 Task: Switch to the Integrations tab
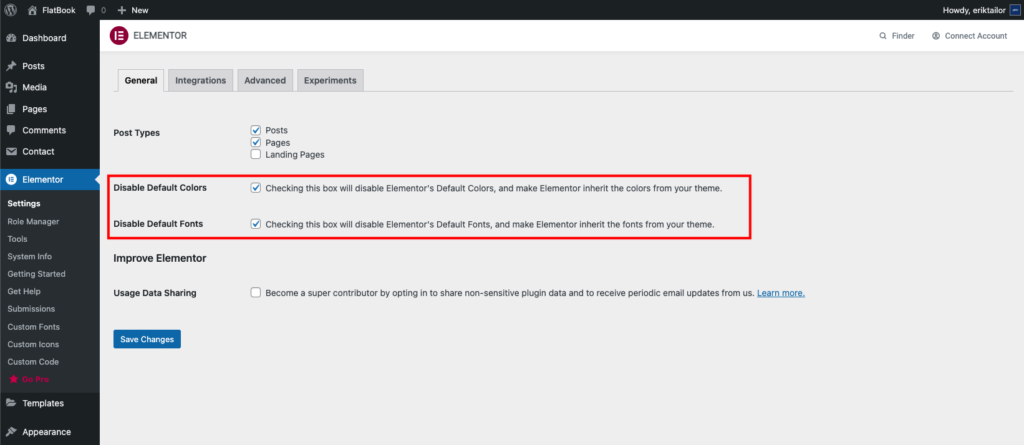pos(201,80)
